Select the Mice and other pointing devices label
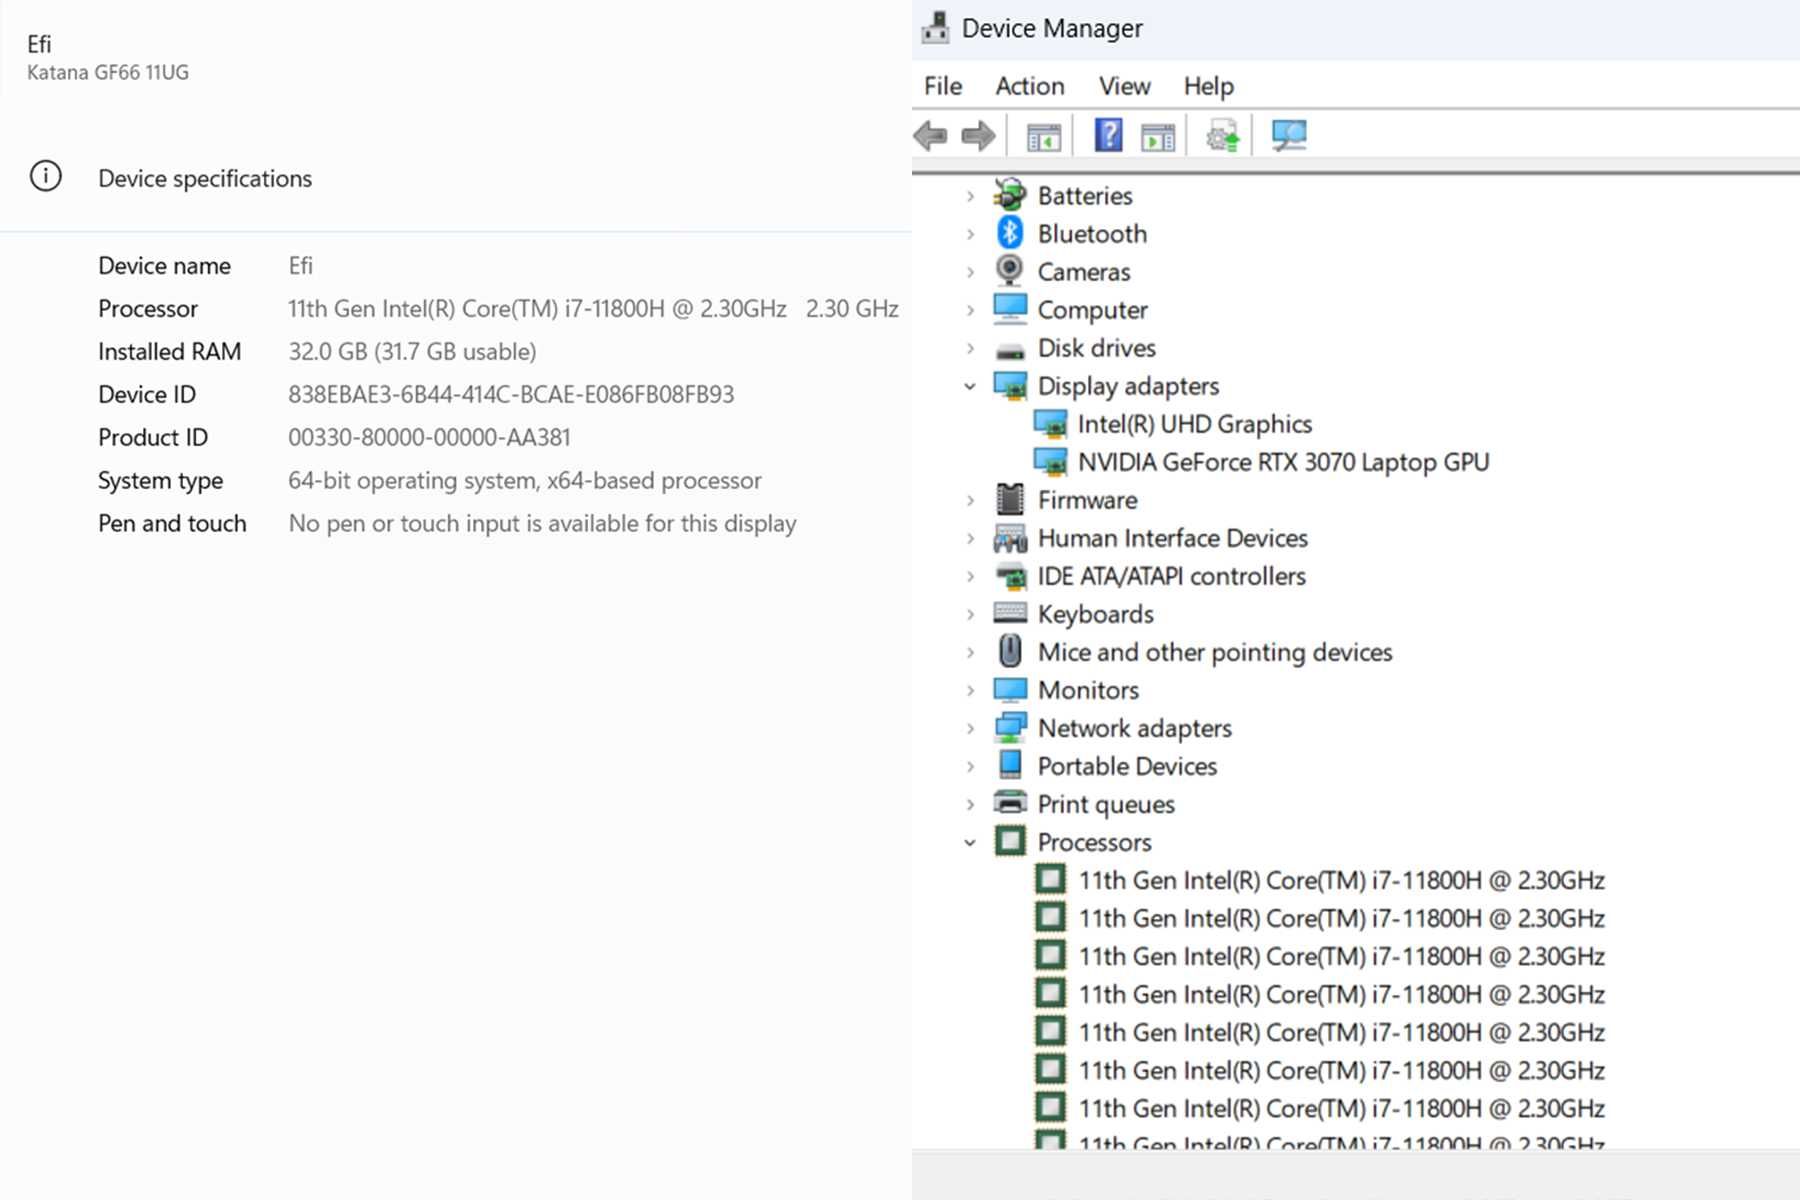The width and height of the screenshot is (1800, 1200). coord(1215,652)
